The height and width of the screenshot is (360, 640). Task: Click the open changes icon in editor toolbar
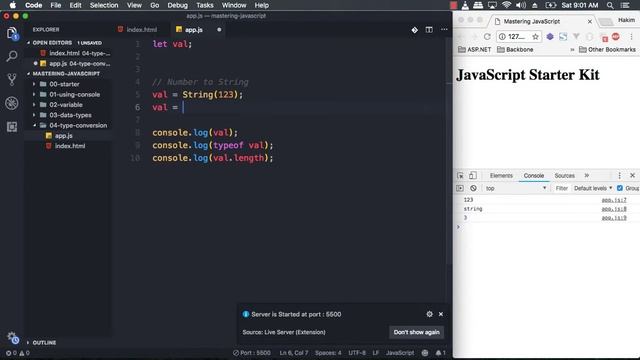pyautogui.click(x=414, y=30)
